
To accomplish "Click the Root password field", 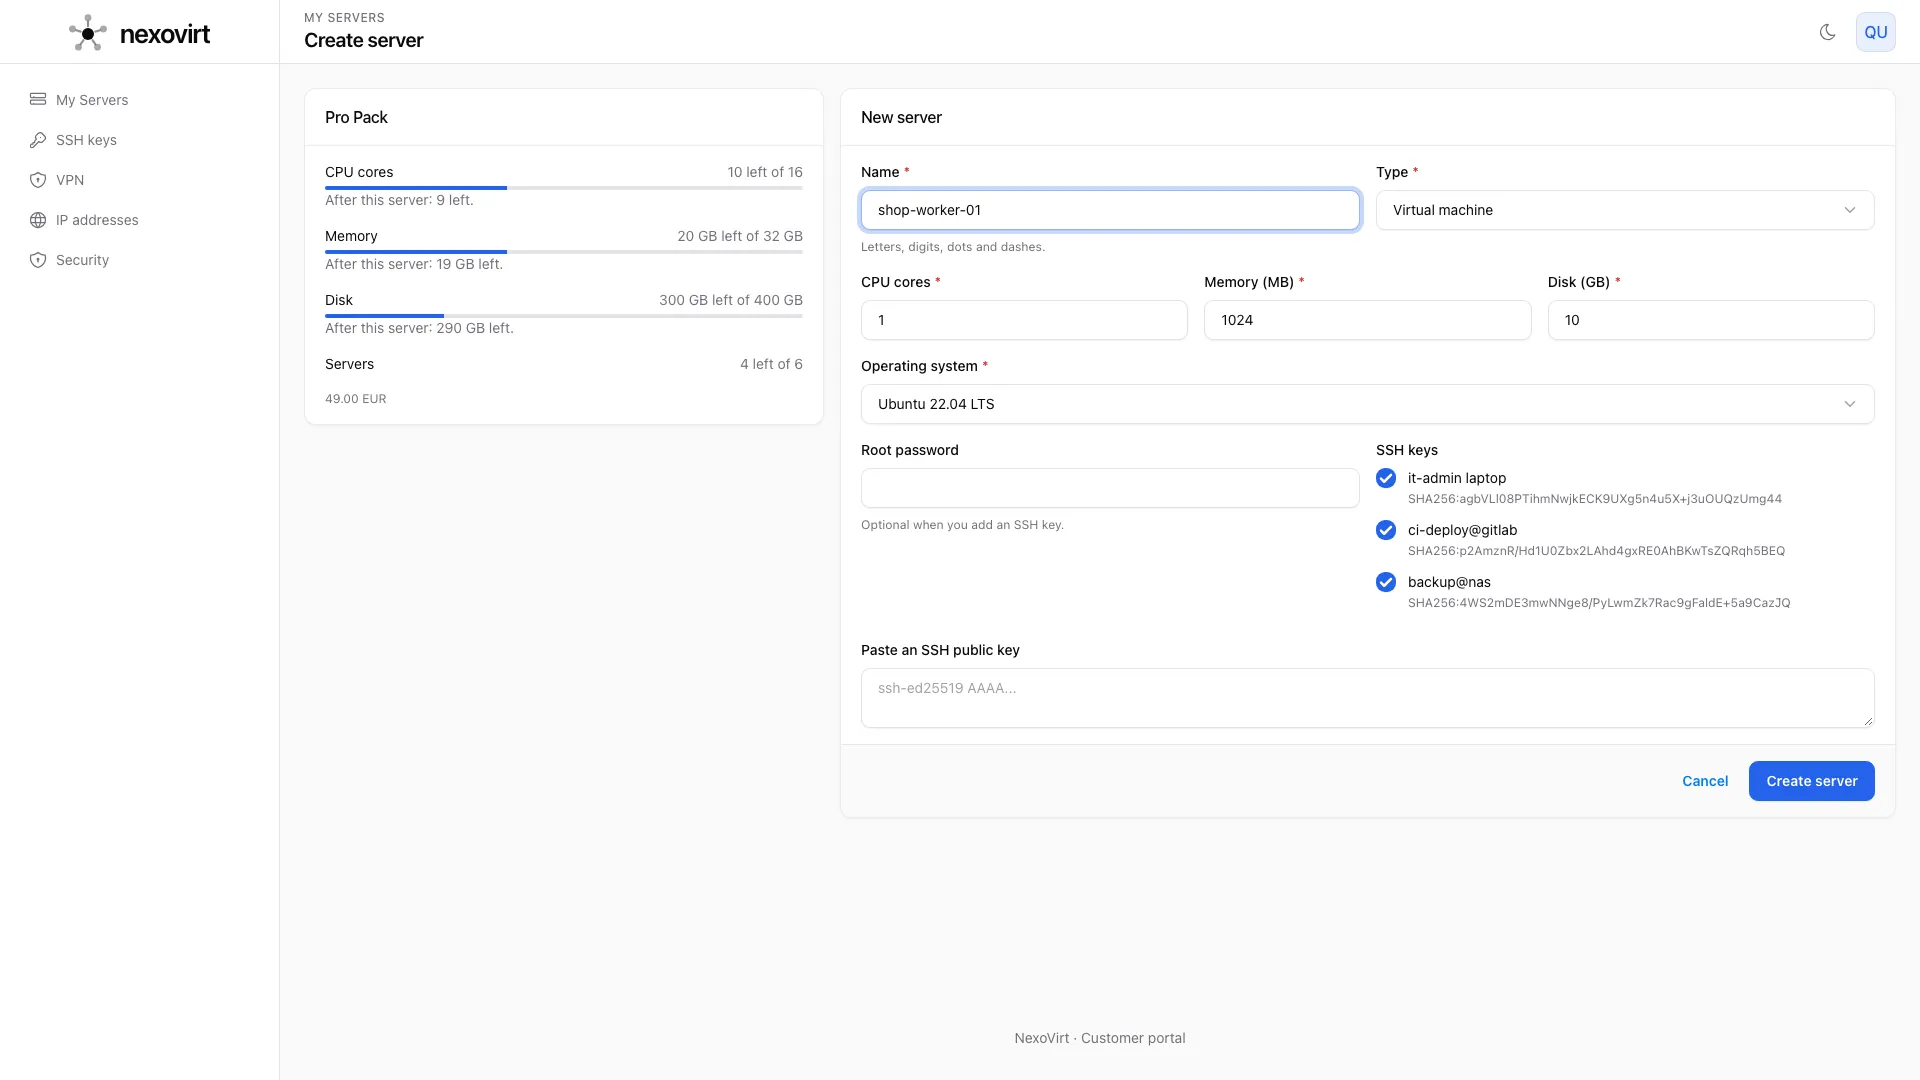I will coord(1110,488).
